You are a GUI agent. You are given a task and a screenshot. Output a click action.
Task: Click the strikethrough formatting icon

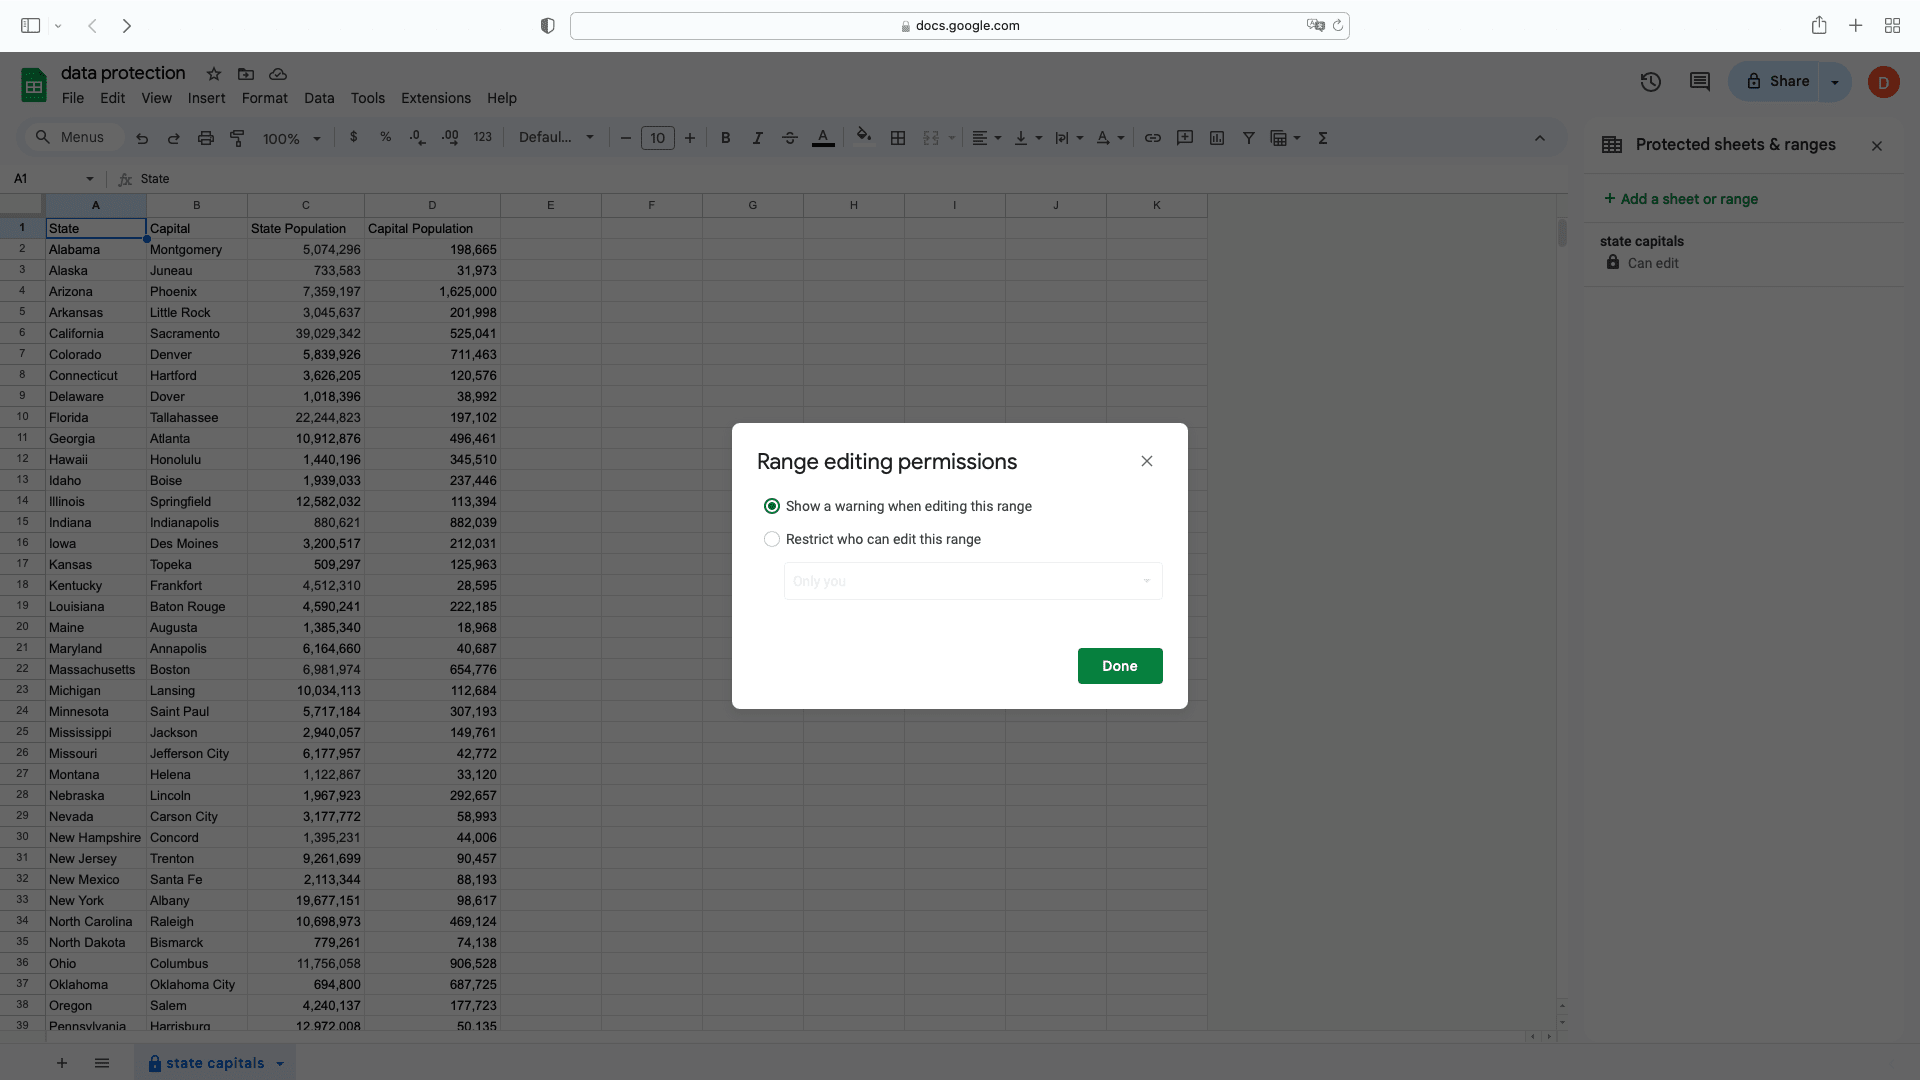point(789,138)
